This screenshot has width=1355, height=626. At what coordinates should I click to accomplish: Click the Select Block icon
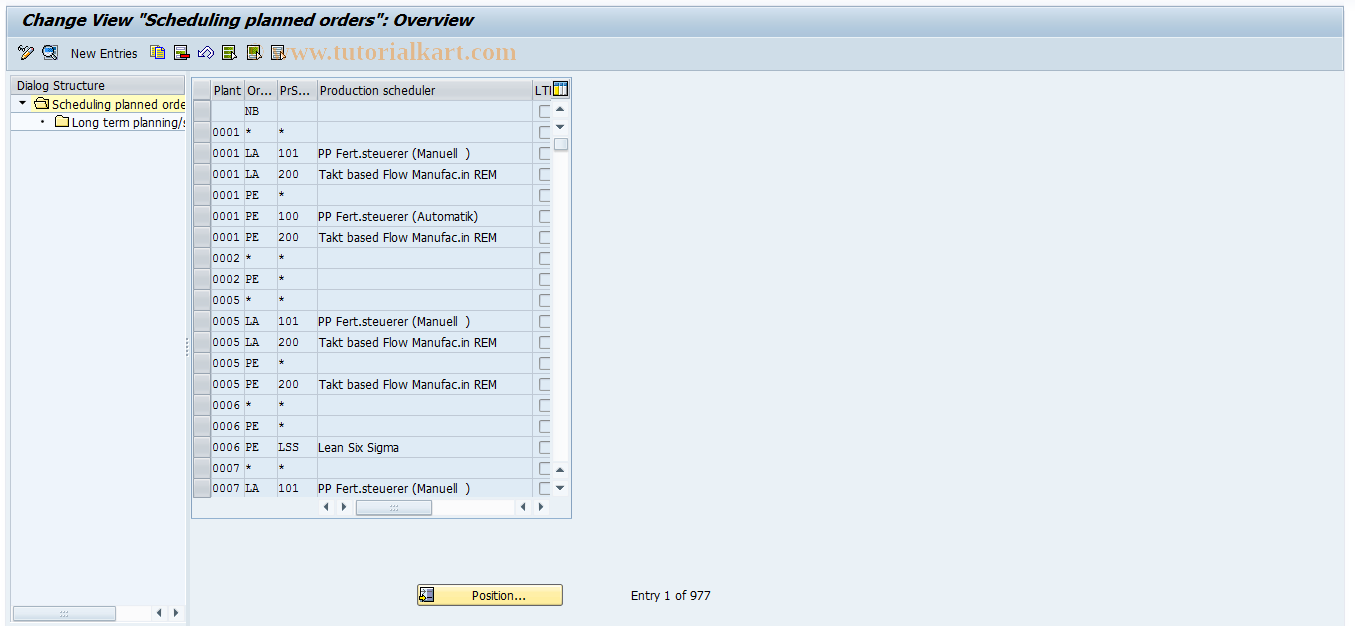pyautogui.click(x=254, y=53)
